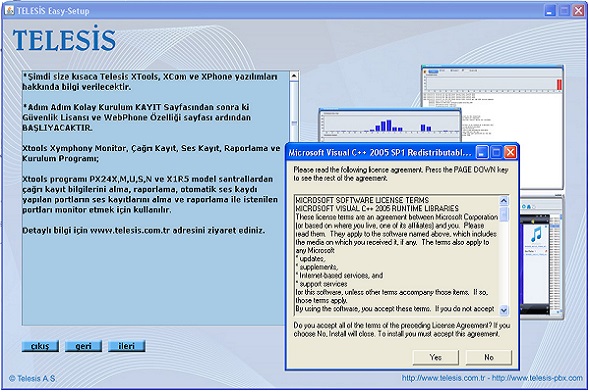Click 'MICROSOFT VISUAL C++ 2005 RUNTIME LIBRARIES' line
The width and height of the screenshot is (590, 392).
pyautogui.click(x=377, y=208)
